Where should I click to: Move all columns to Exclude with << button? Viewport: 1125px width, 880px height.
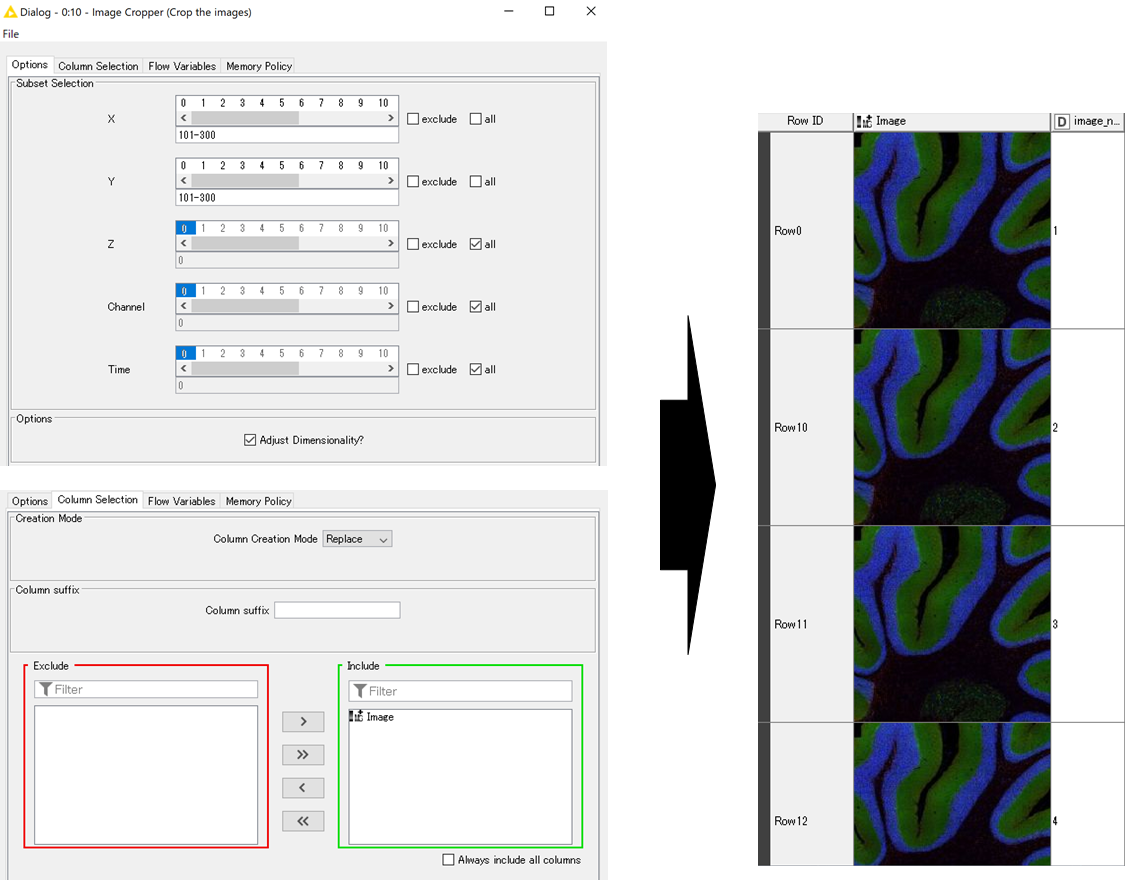pos(303,821)
